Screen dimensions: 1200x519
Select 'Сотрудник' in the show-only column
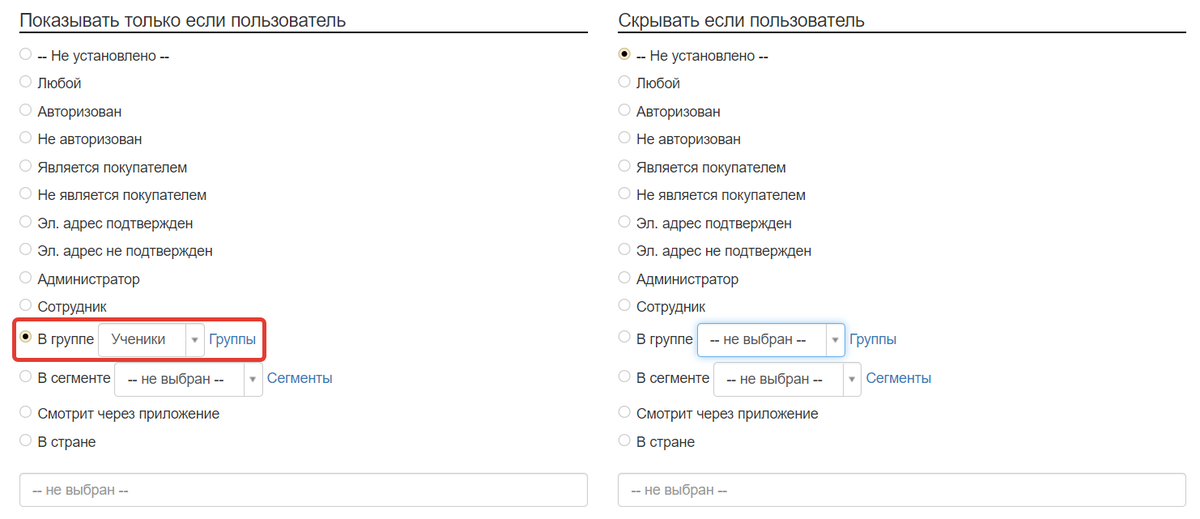coord(26,306)
